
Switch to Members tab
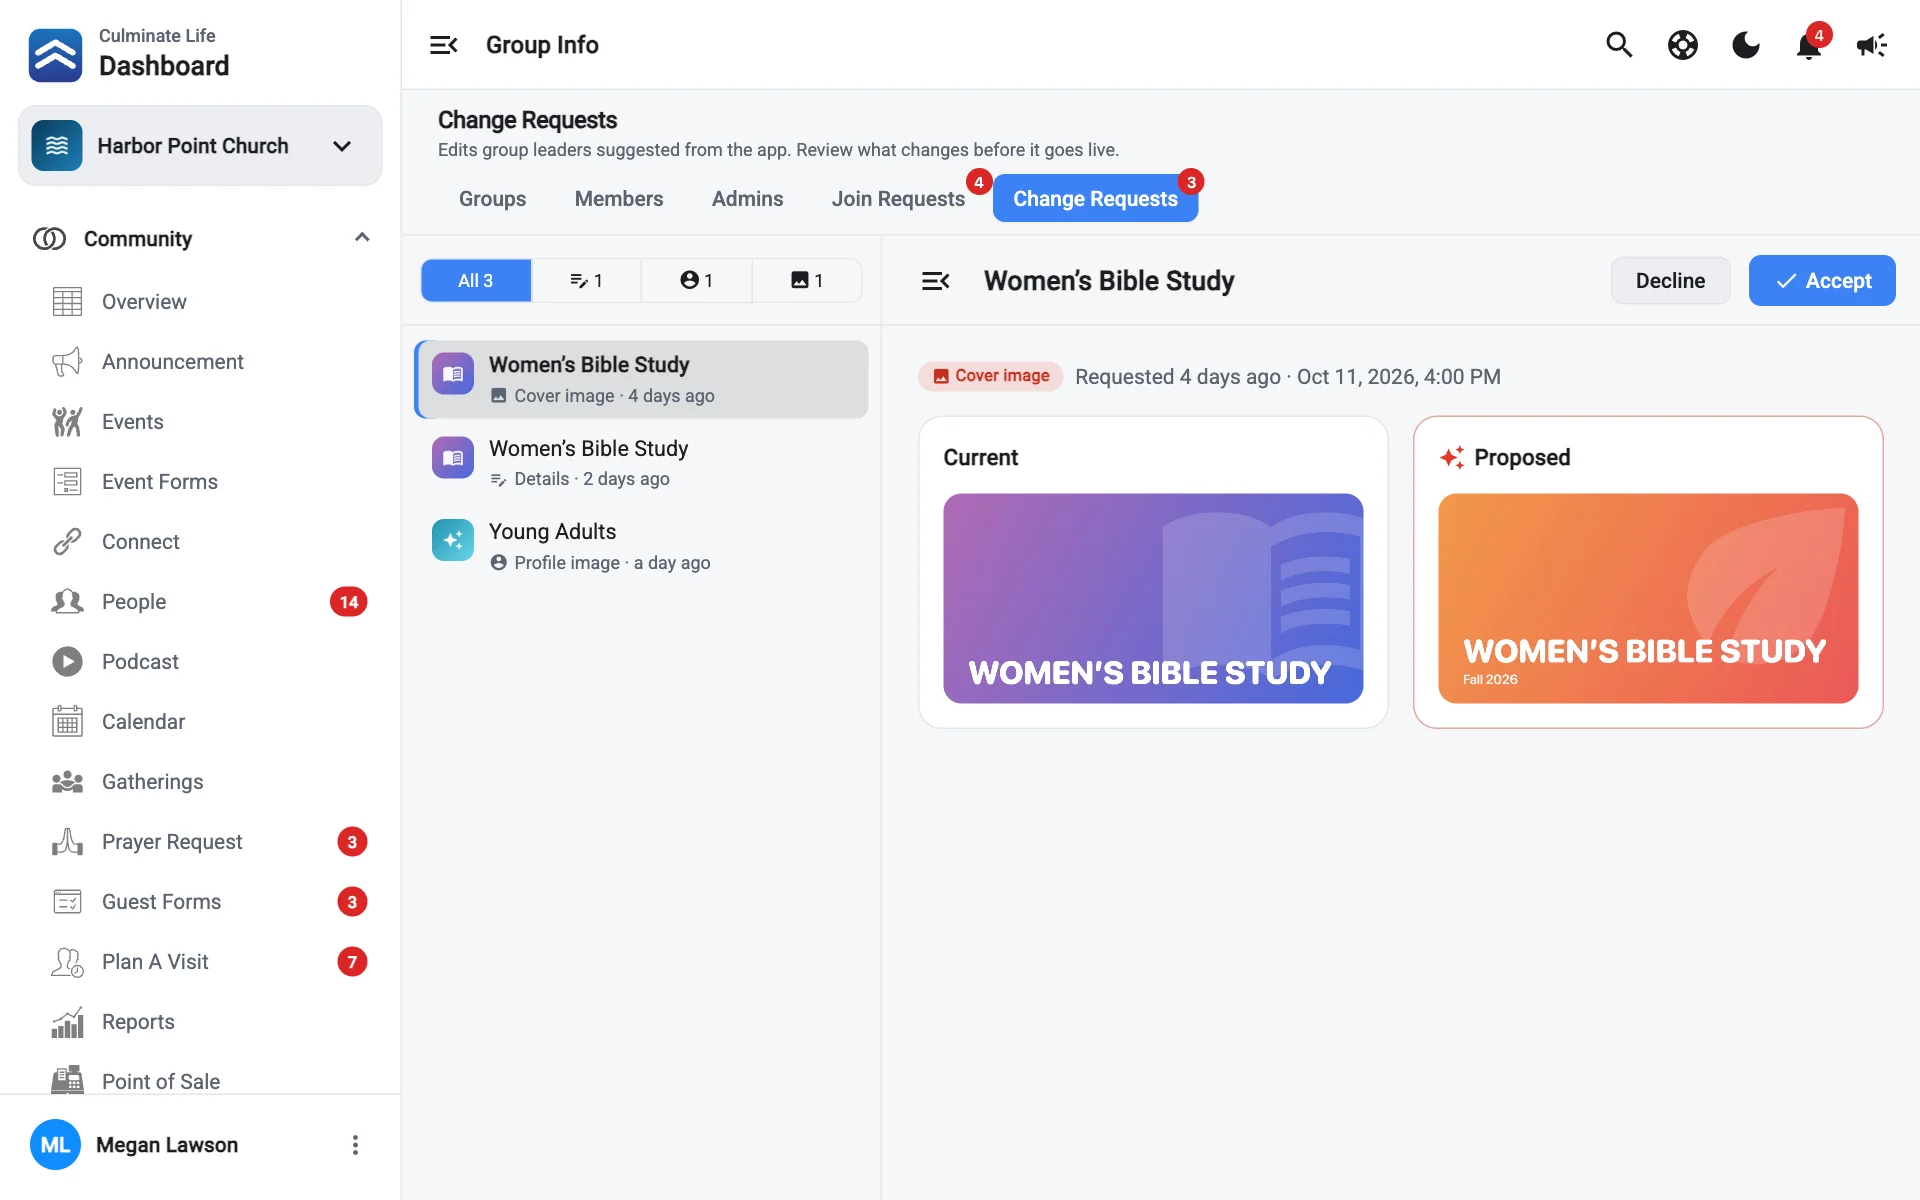tap(619, 199)
